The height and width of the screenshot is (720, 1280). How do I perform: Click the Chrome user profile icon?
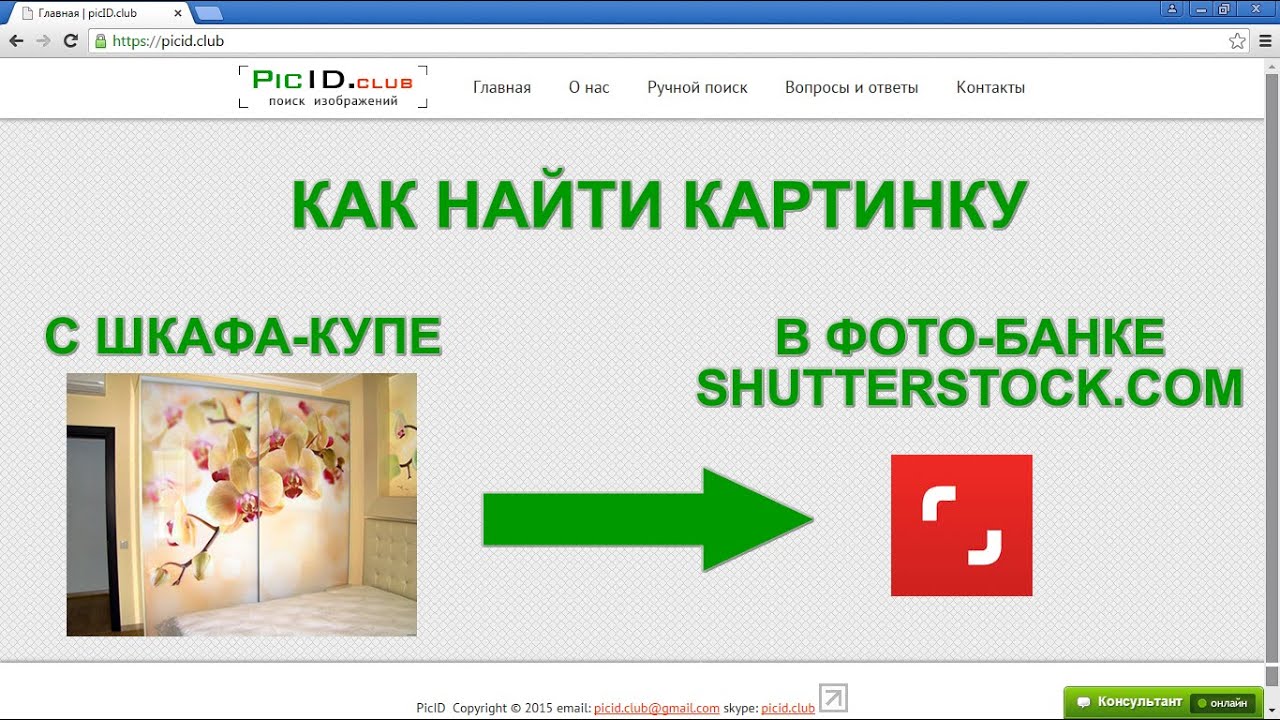pos(1171,9)
